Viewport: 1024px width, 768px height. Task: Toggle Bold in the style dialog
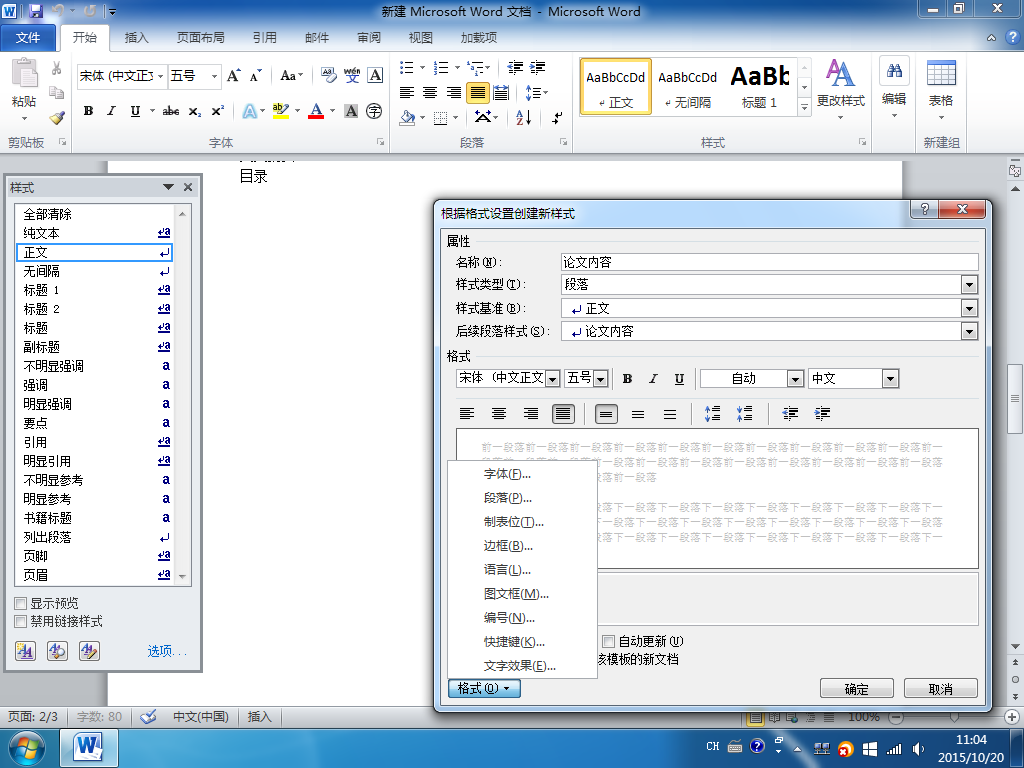point(628,379)
